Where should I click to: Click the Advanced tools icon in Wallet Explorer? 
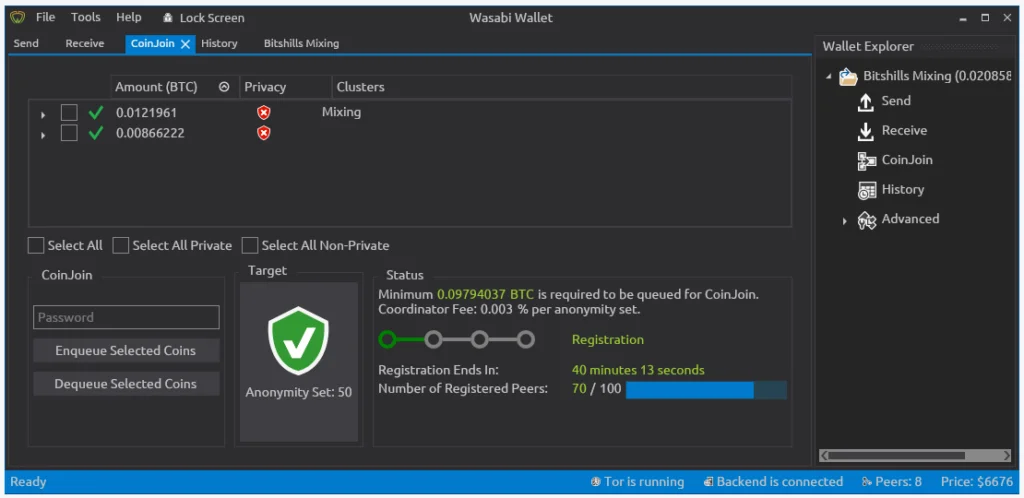coord(867,220)
